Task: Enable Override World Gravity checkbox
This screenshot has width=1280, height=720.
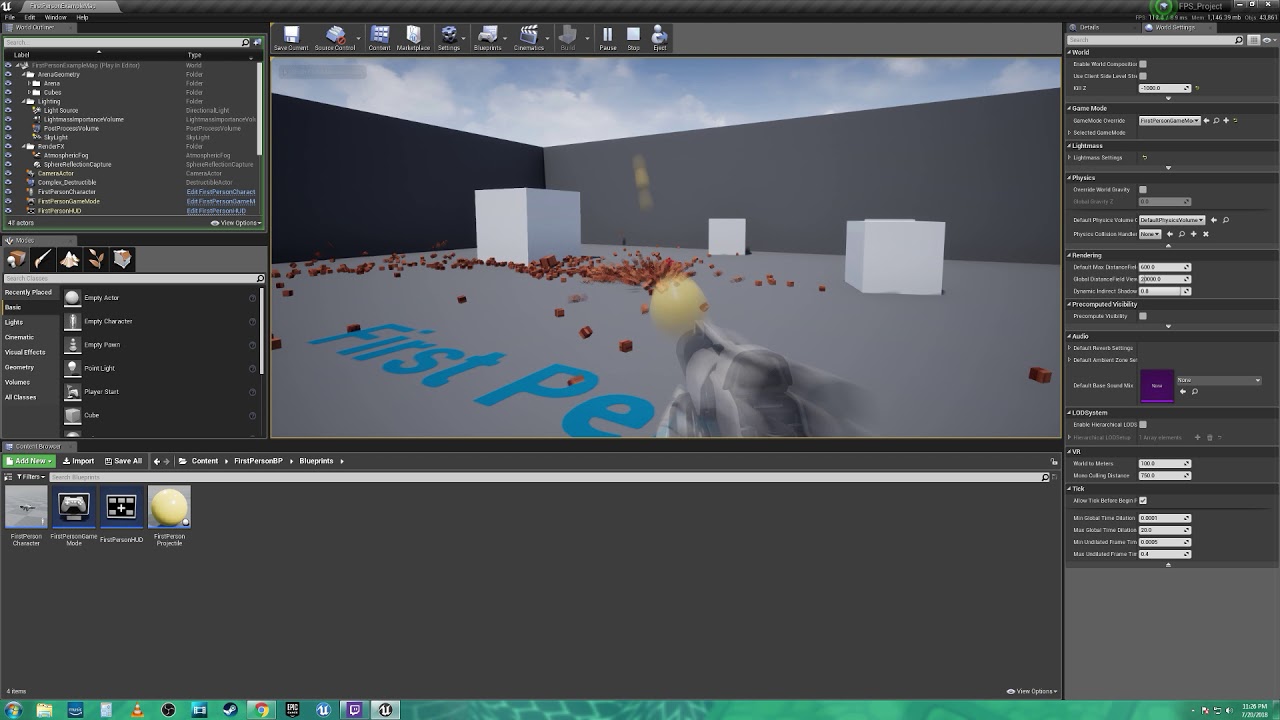Action: point(1143,190)
